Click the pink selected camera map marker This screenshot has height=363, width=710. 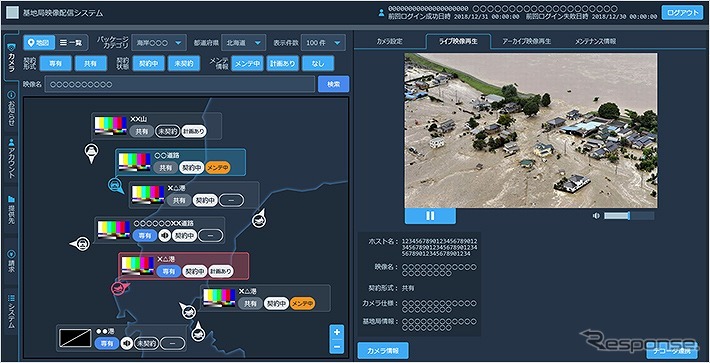tap(119, 289)
